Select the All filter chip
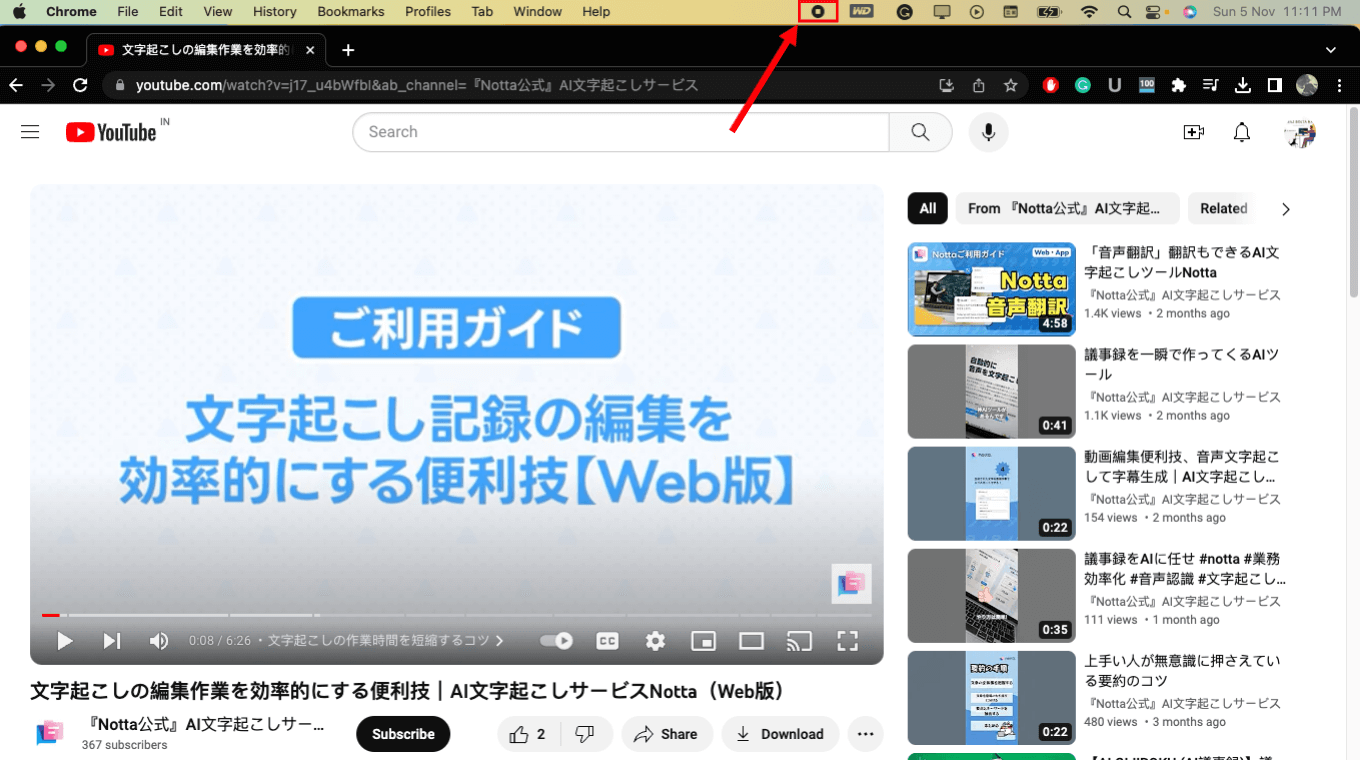Viewport: 1360px width, 760px height. (928, 208)
